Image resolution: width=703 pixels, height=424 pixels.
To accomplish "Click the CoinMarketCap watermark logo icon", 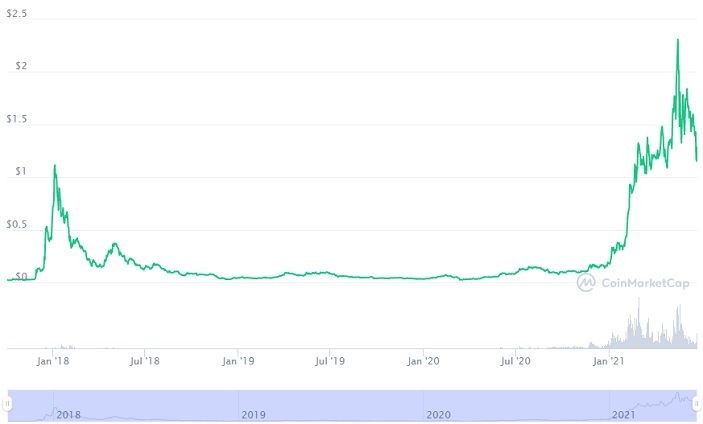I will (588, 283).
